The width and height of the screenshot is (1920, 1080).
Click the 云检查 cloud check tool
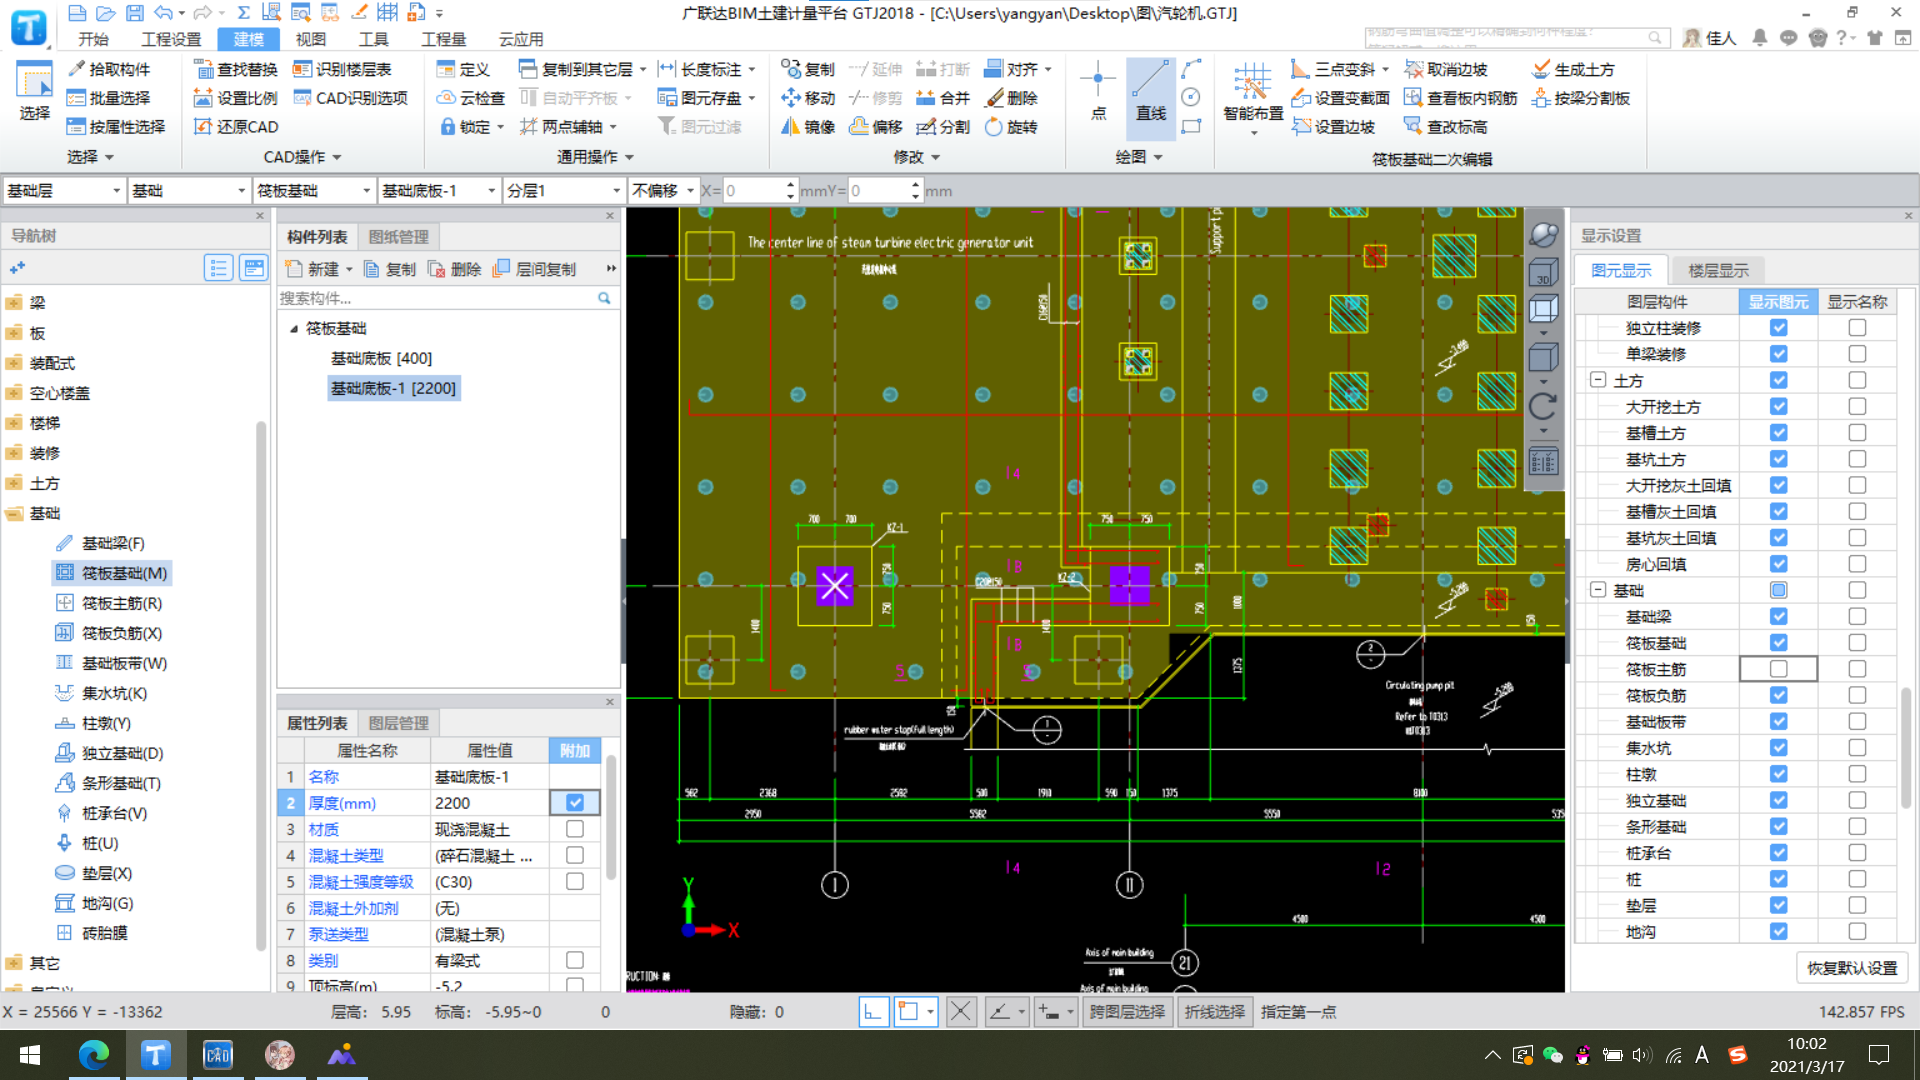pyautogui.click(x=471, y=98)
